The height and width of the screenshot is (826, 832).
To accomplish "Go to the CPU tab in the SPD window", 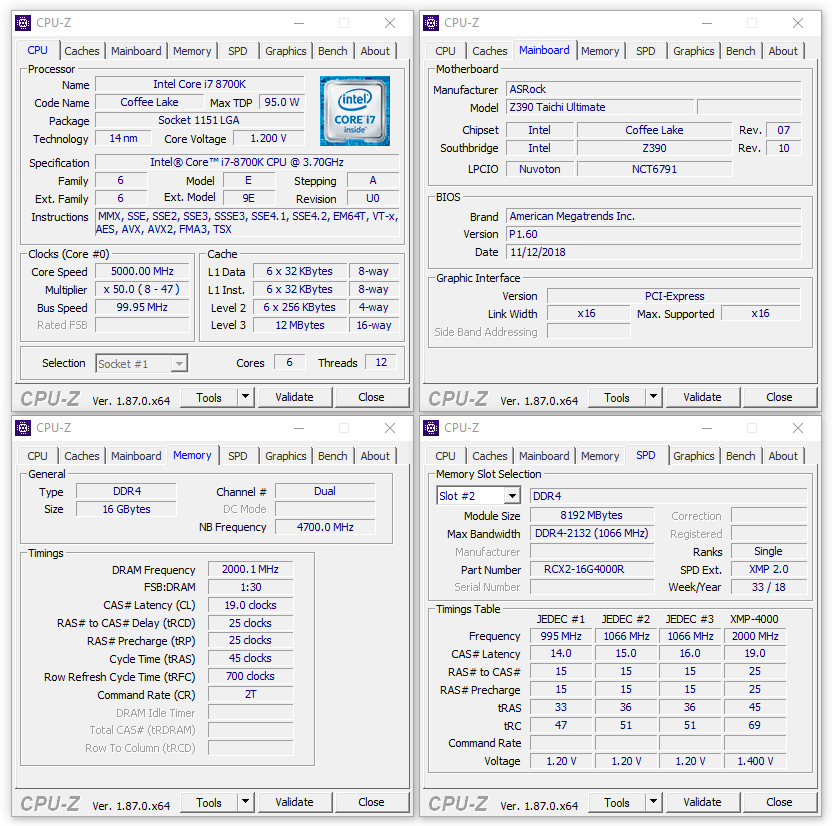I will point(445,456).
